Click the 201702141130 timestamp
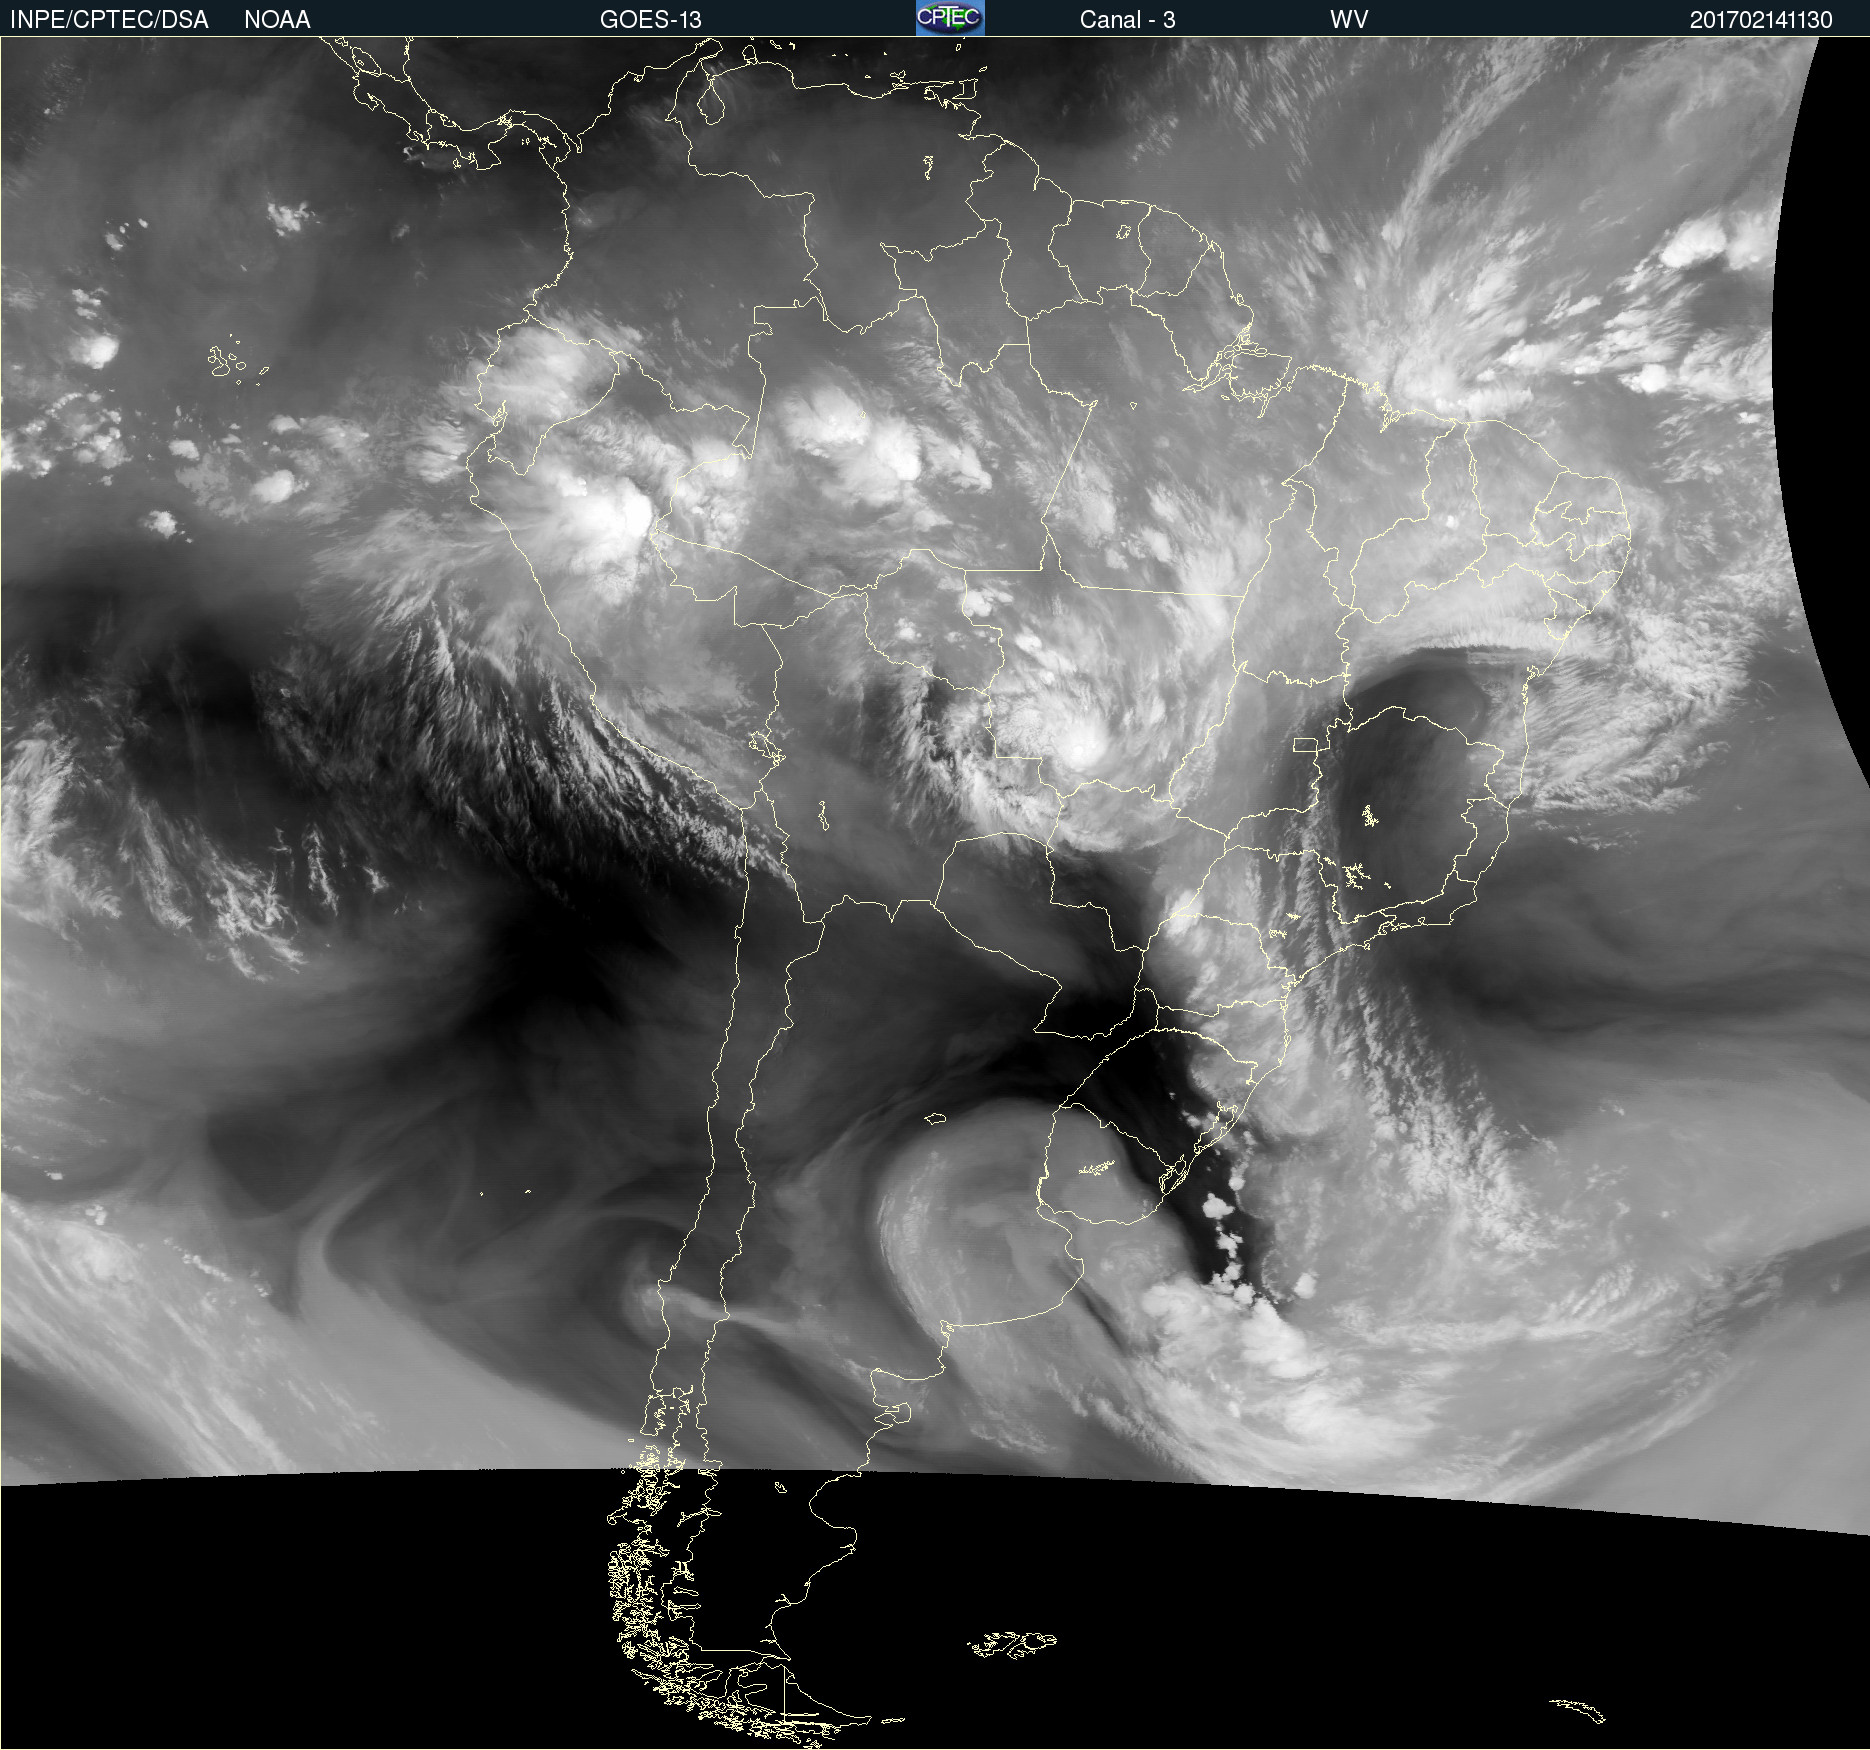 tap(1761, 20)
